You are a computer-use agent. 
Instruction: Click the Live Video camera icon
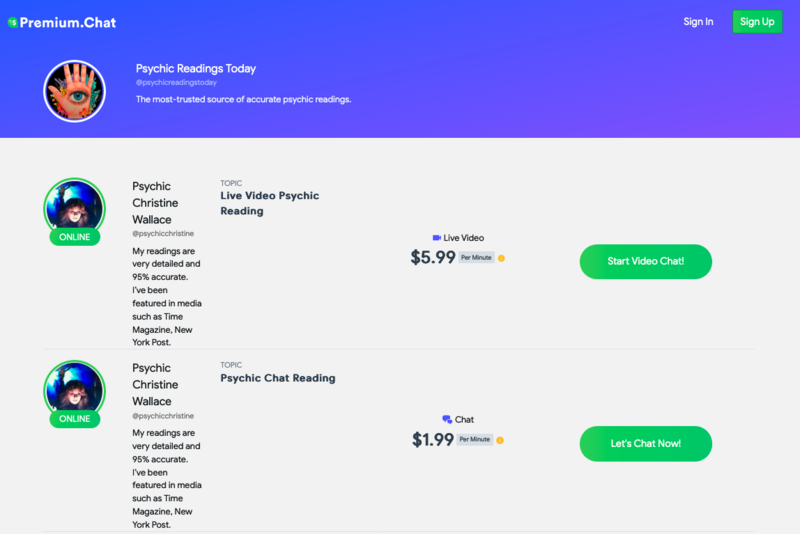click(437, 238)
